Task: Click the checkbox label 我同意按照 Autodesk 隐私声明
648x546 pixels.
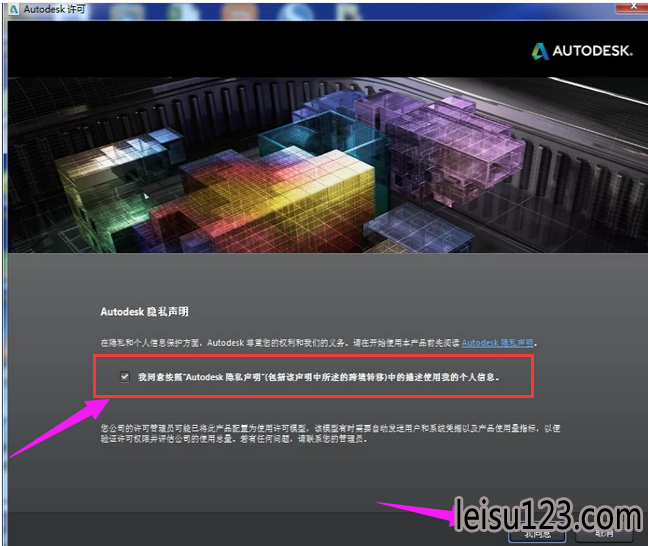Action: tap(318, 377)
